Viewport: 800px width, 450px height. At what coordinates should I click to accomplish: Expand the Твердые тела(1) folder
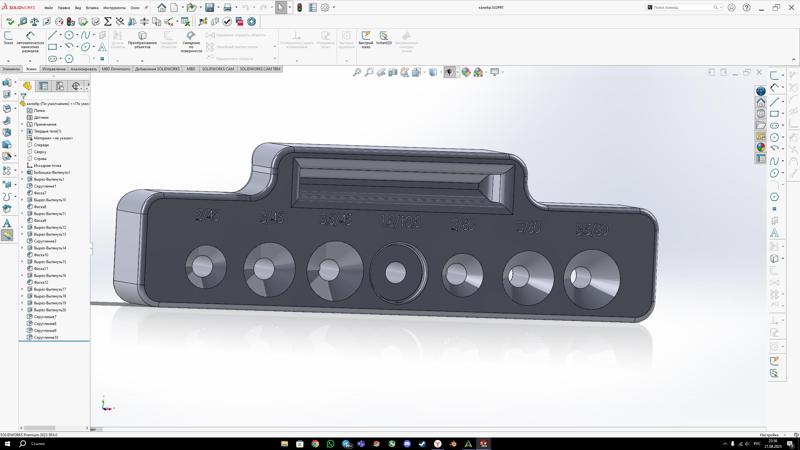pyautogui.click(x=22, y=131)
